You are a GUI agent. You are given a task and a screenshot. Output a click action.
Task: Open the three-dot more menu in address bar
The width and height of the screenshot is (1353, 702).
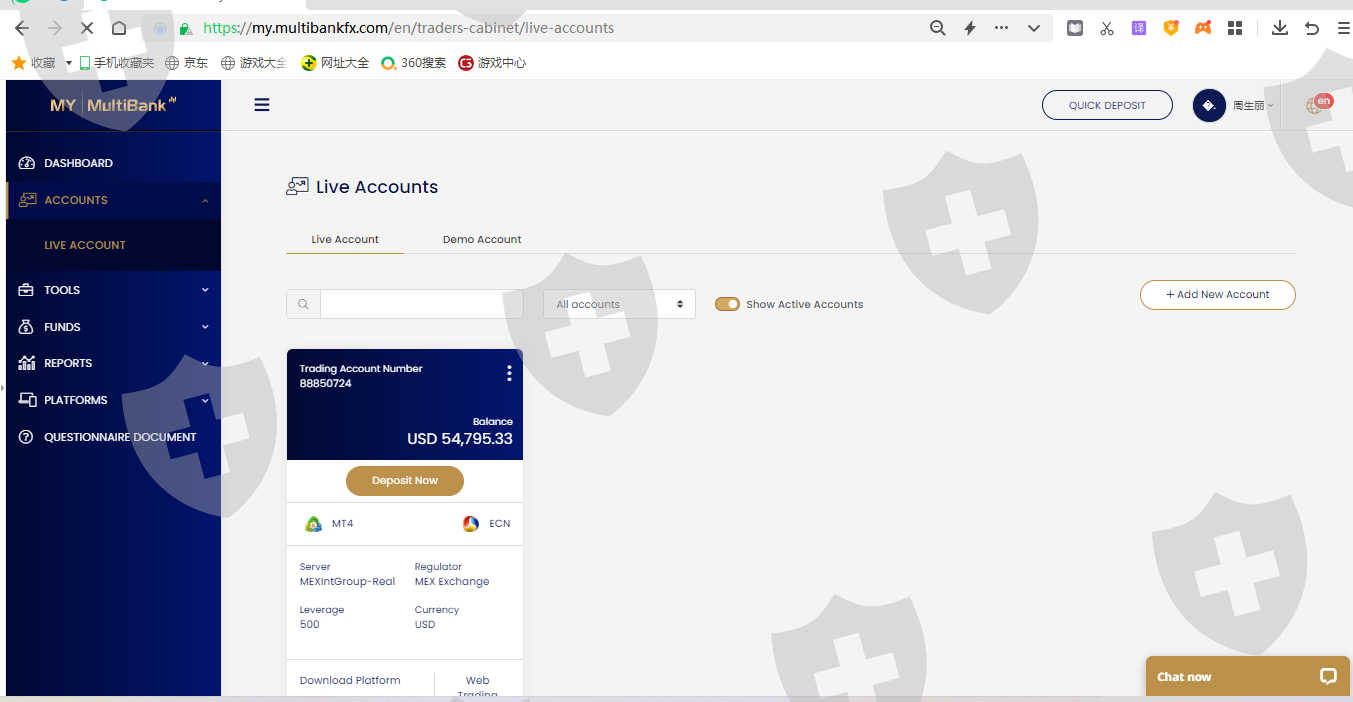(1001, 28)
